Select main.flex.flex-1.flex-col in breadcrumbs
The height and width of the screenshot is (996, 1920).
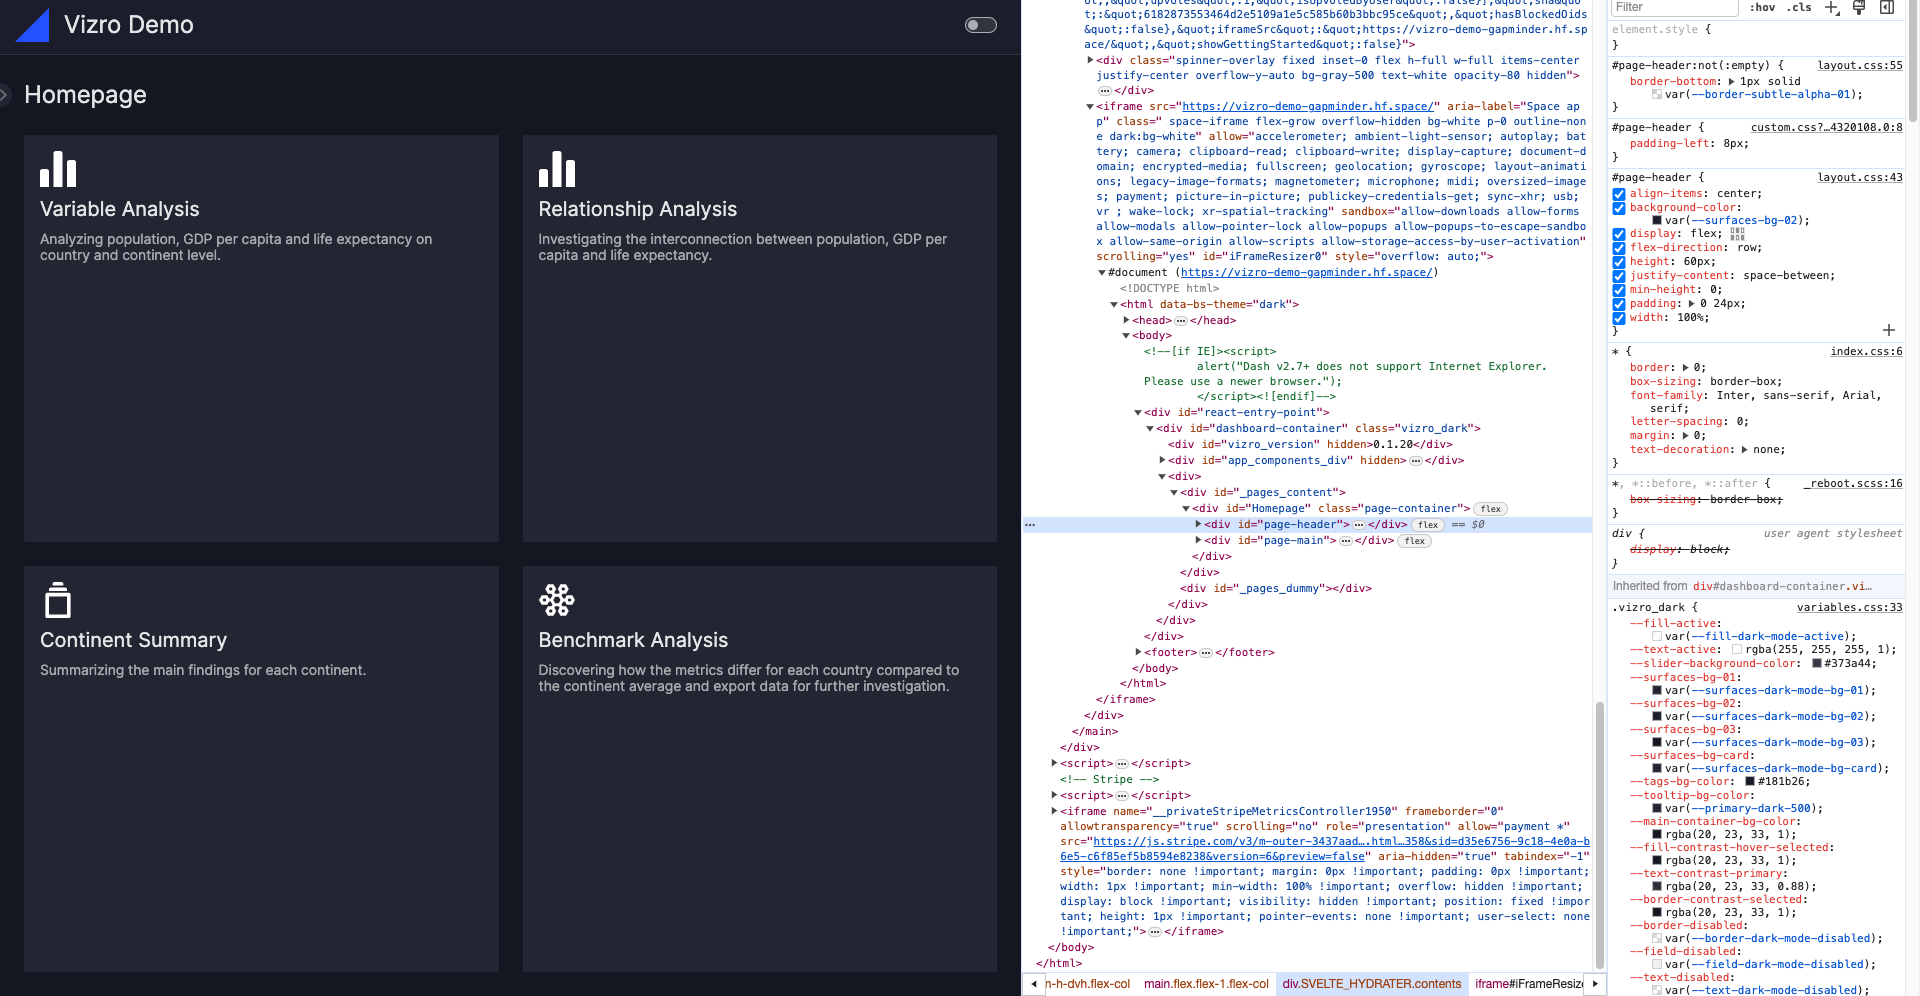pos(1206,984)
